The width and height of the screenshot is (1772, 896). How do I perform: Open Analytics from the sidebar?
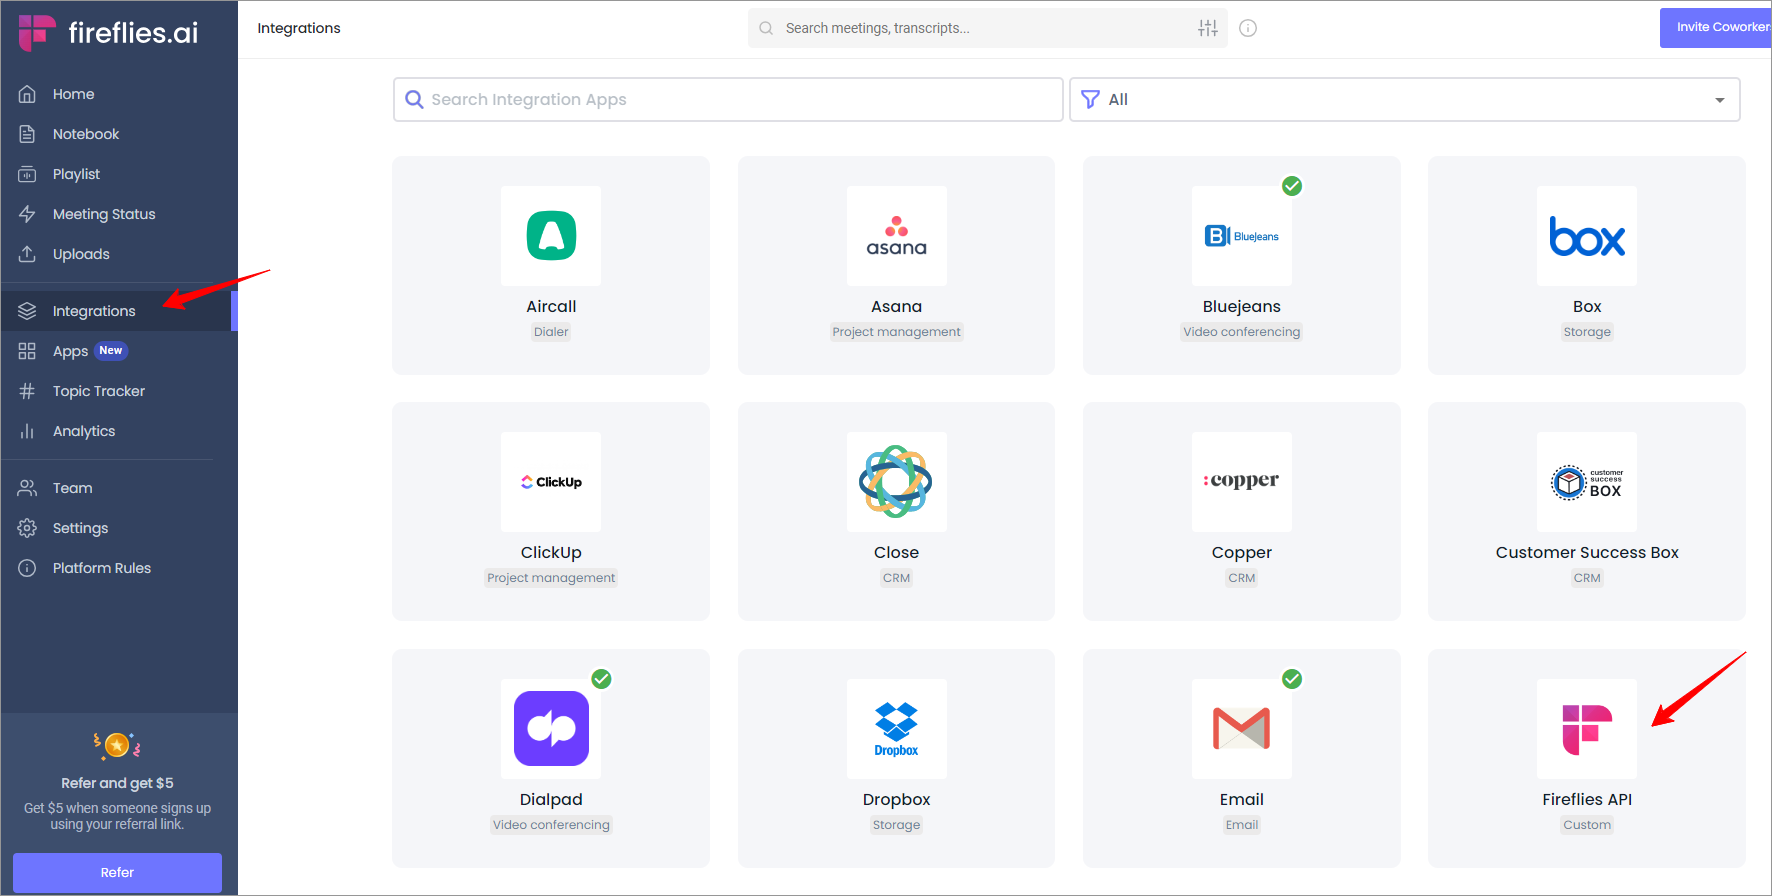tap(84, 431)
